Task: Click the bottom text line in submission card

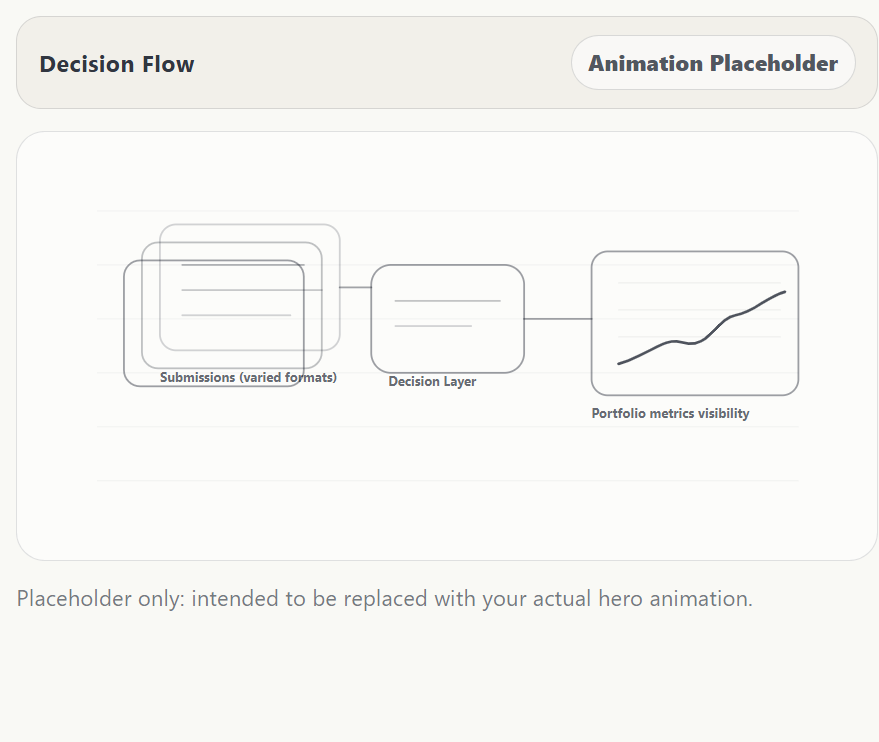Action: click(236, 315)
